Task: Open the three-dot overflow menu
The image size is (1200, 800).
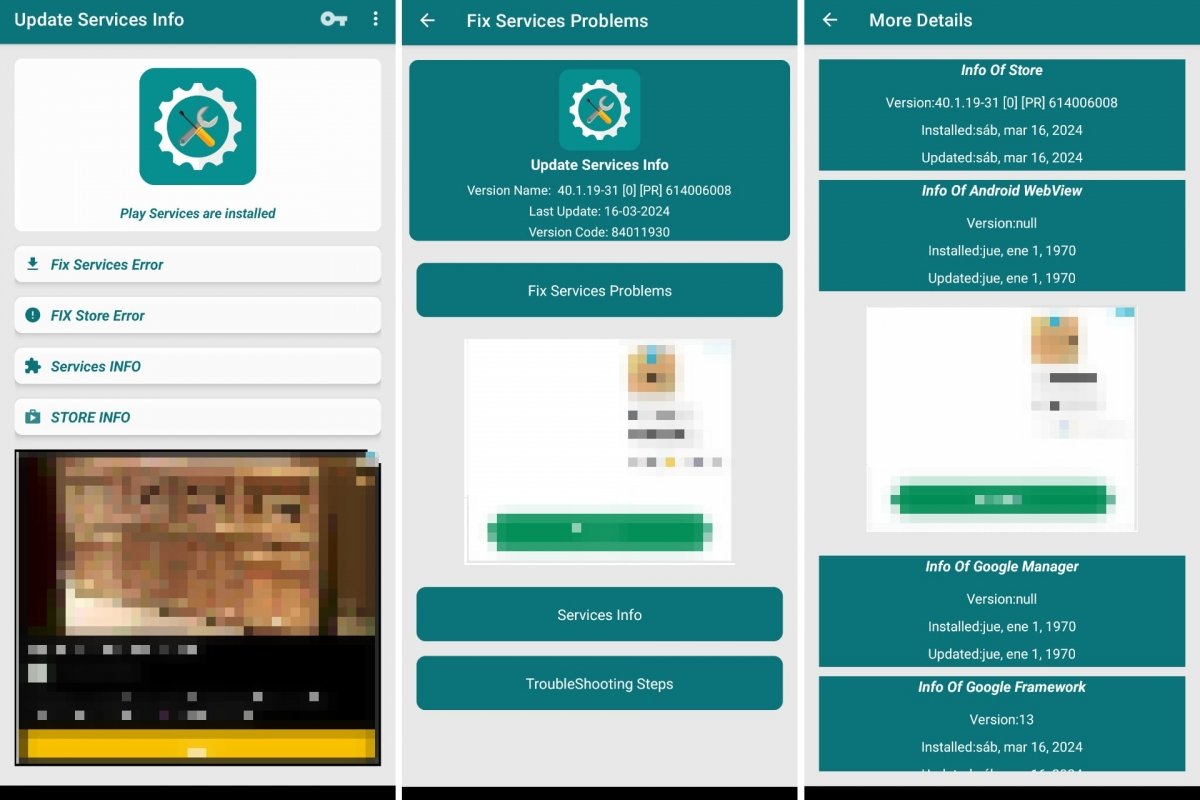Action: tap(375, 19)
